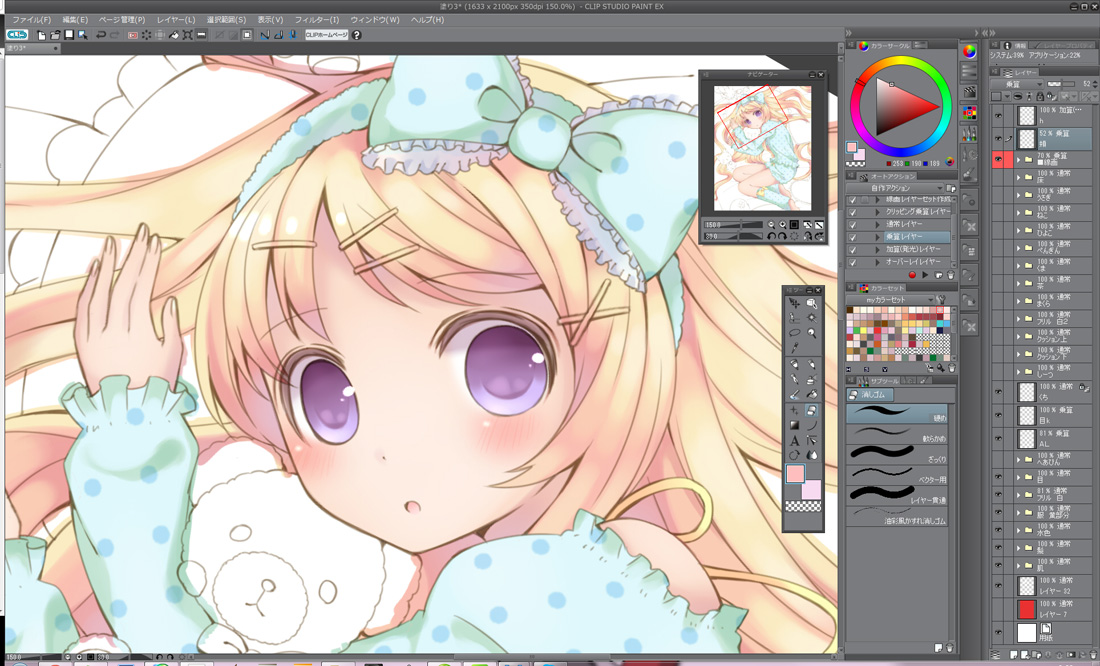
Task: Select the Eraser tool in tool palette
Action: 812,410
